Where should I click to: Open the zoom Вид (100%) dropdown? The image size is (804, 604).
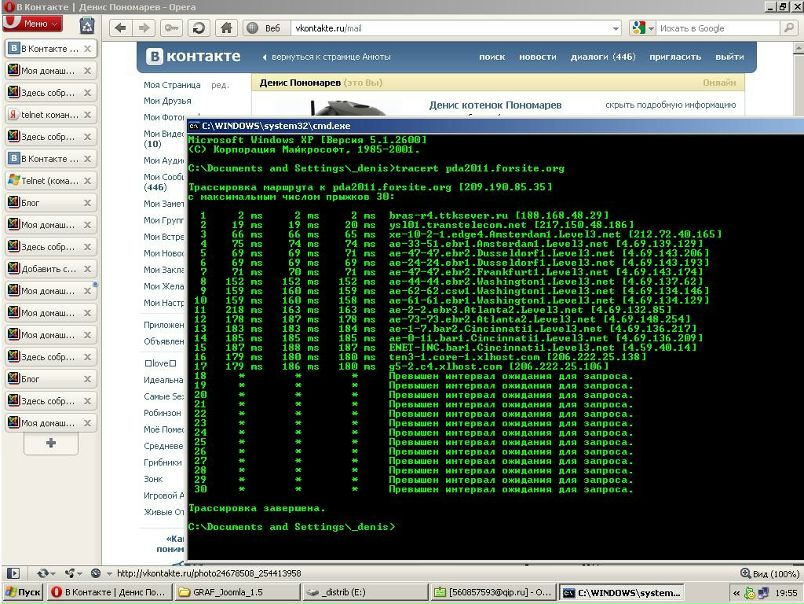tap(769, 573)
